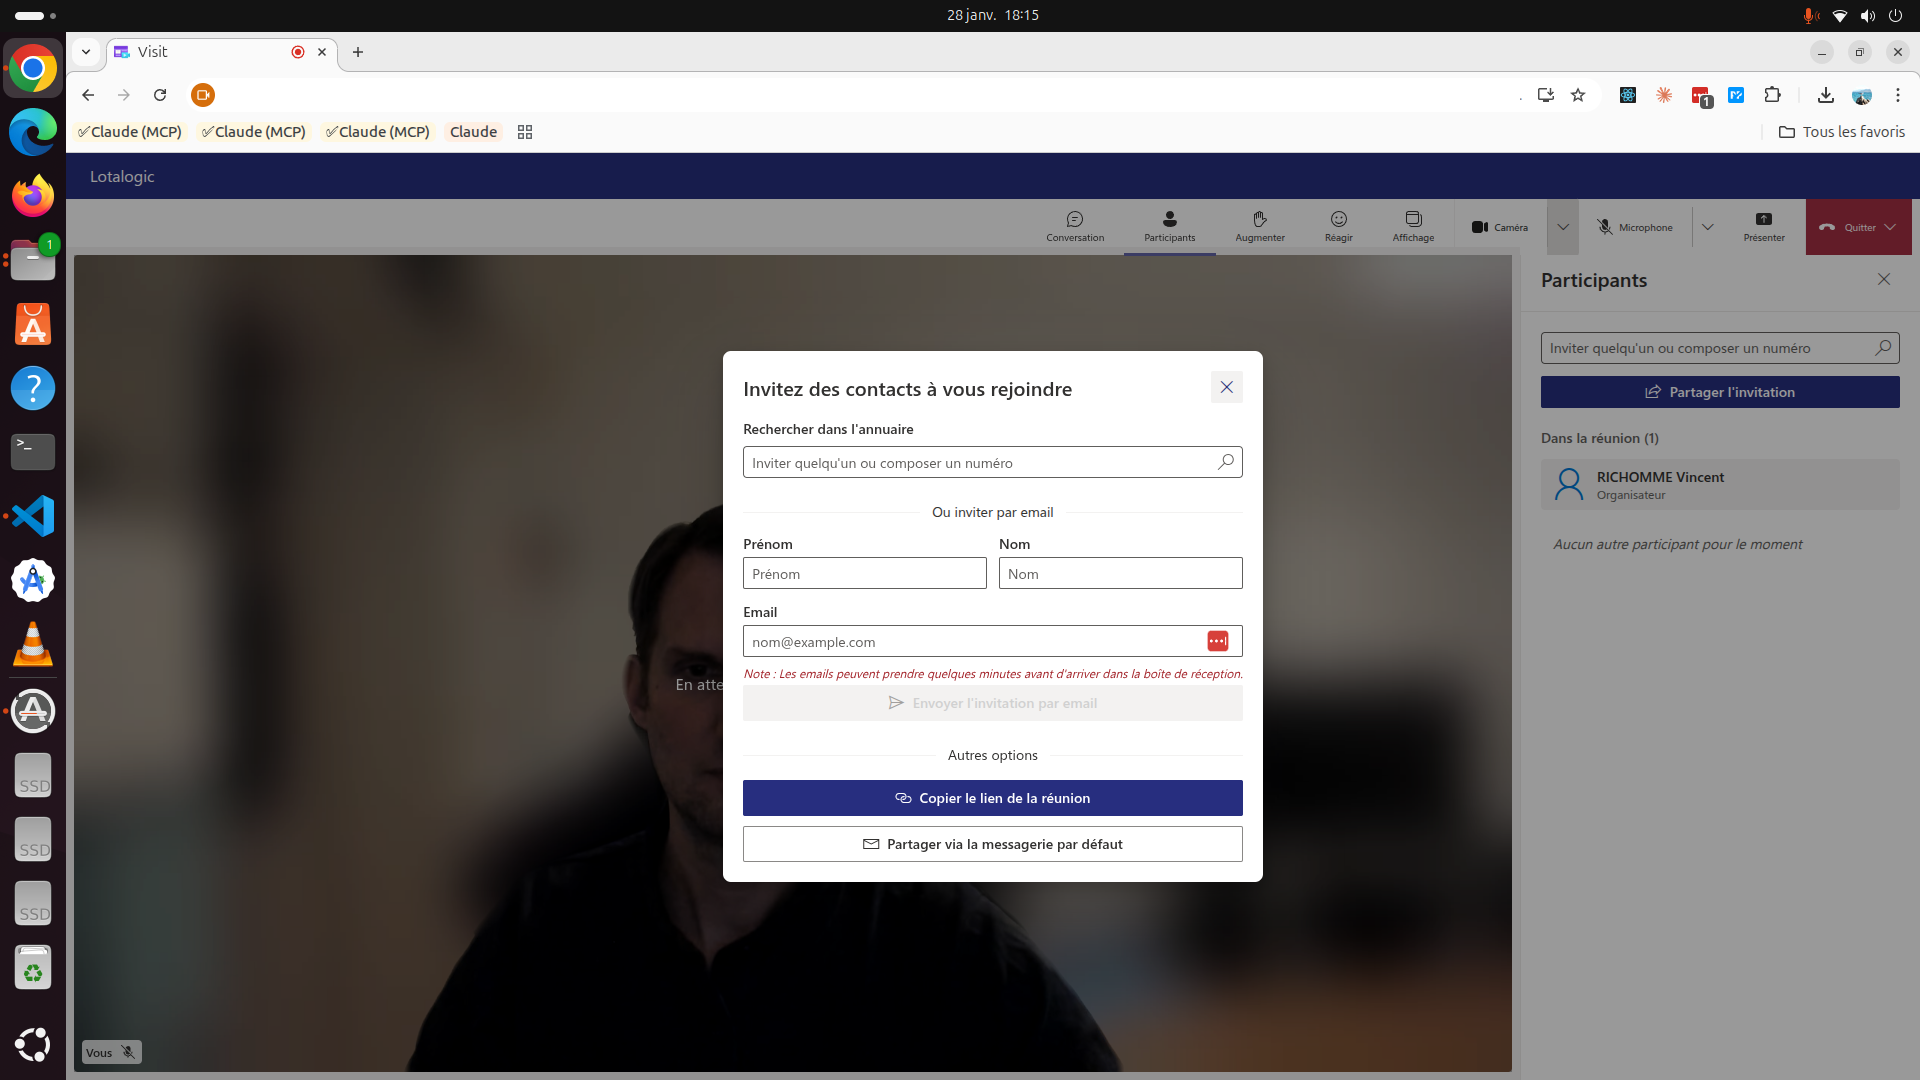Click the magnifier in Participants search

coord(1882,347)
